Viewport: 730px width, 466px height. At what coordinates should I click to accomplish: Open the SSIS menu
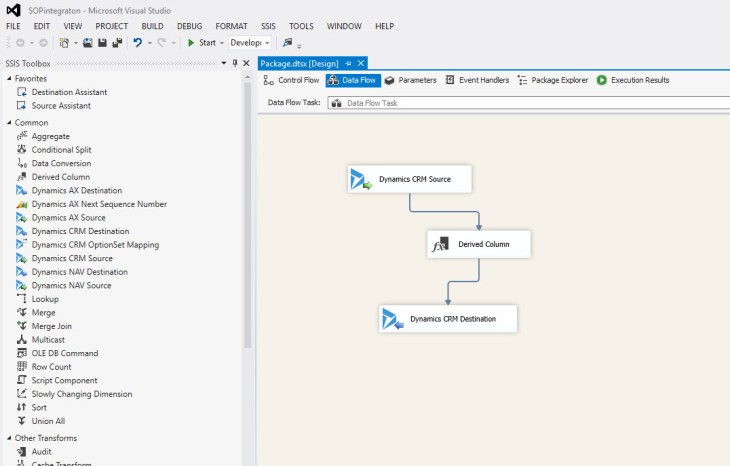(x=269, y=25)
